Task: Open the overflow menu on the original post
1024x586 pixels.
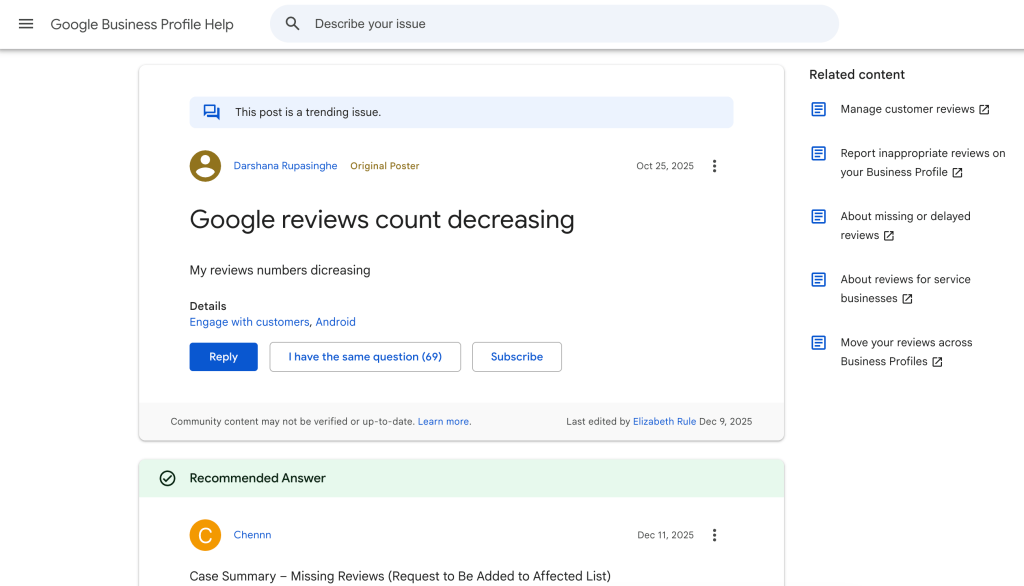Action: [715, 166]
